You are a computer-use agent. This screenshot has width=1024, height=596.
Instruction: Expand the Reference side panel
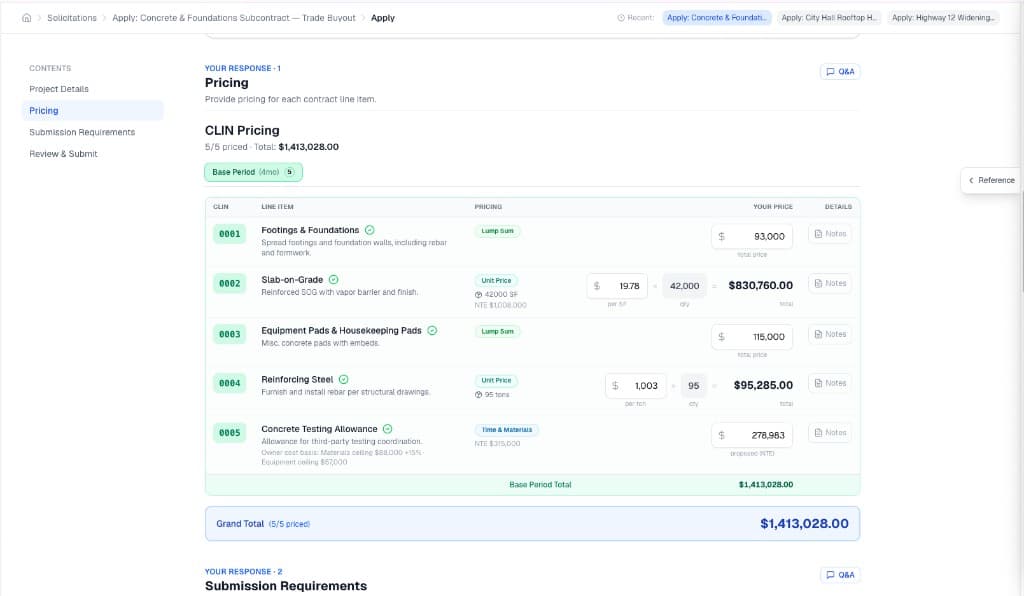tap(991, 180)
